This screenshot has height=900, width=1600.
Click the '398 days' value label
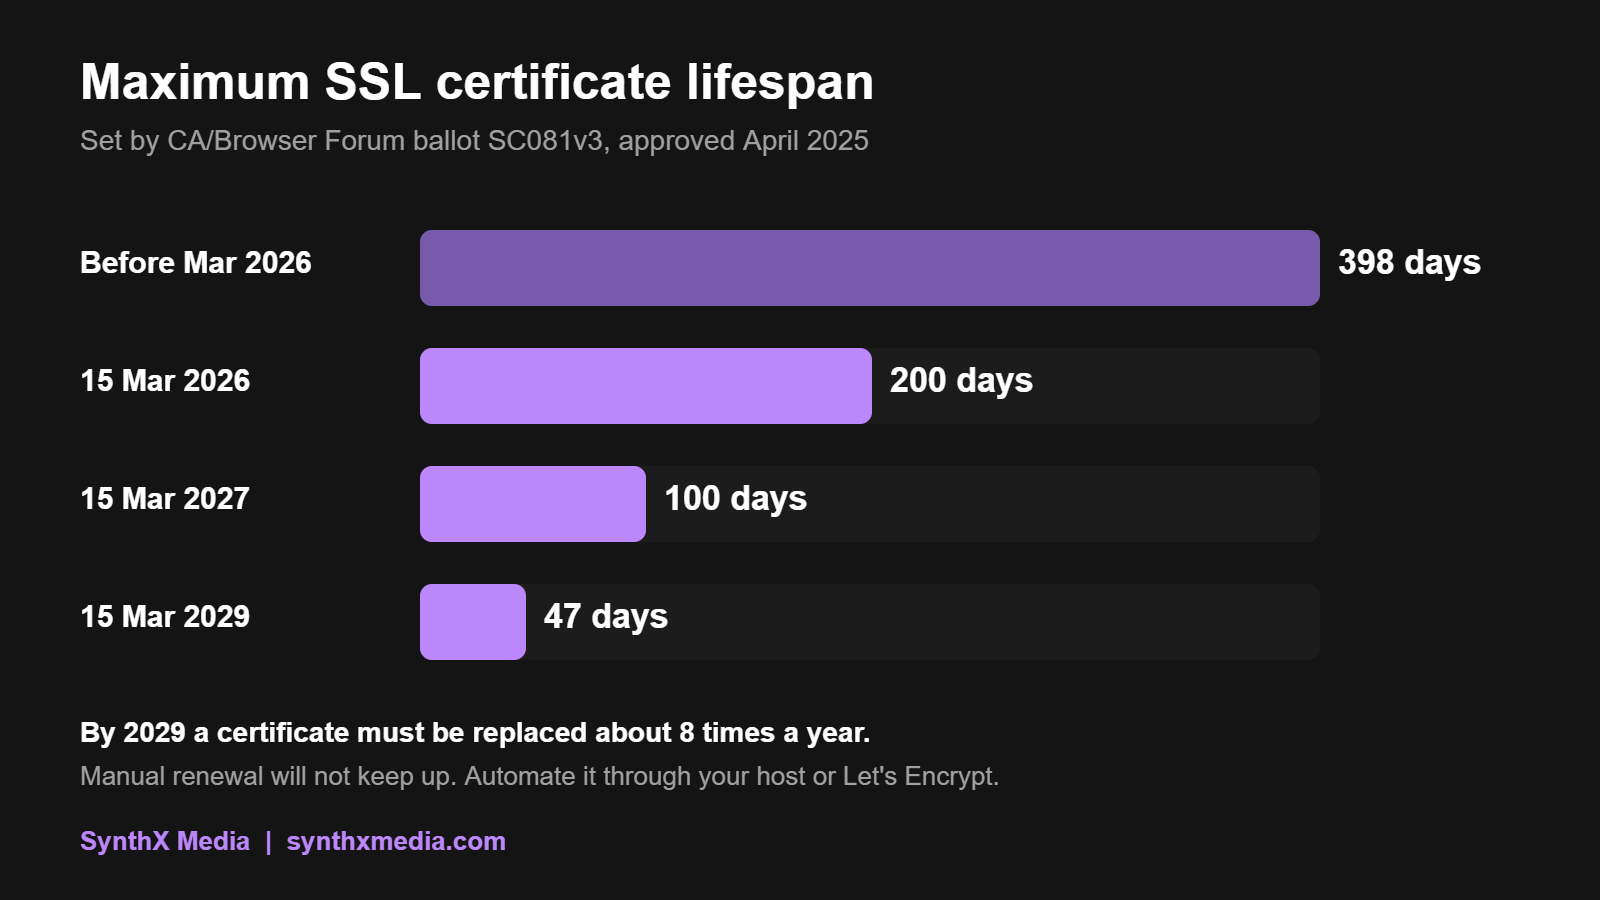tap(1409, 263)
